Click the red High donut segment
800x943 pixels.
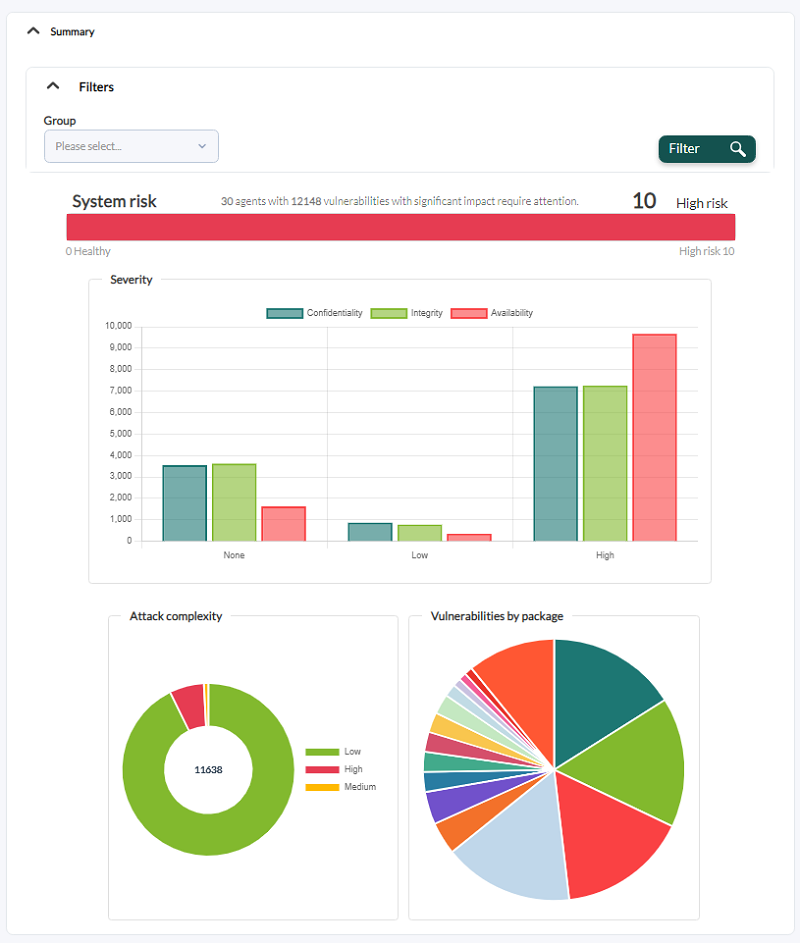[x=190, y=708]
